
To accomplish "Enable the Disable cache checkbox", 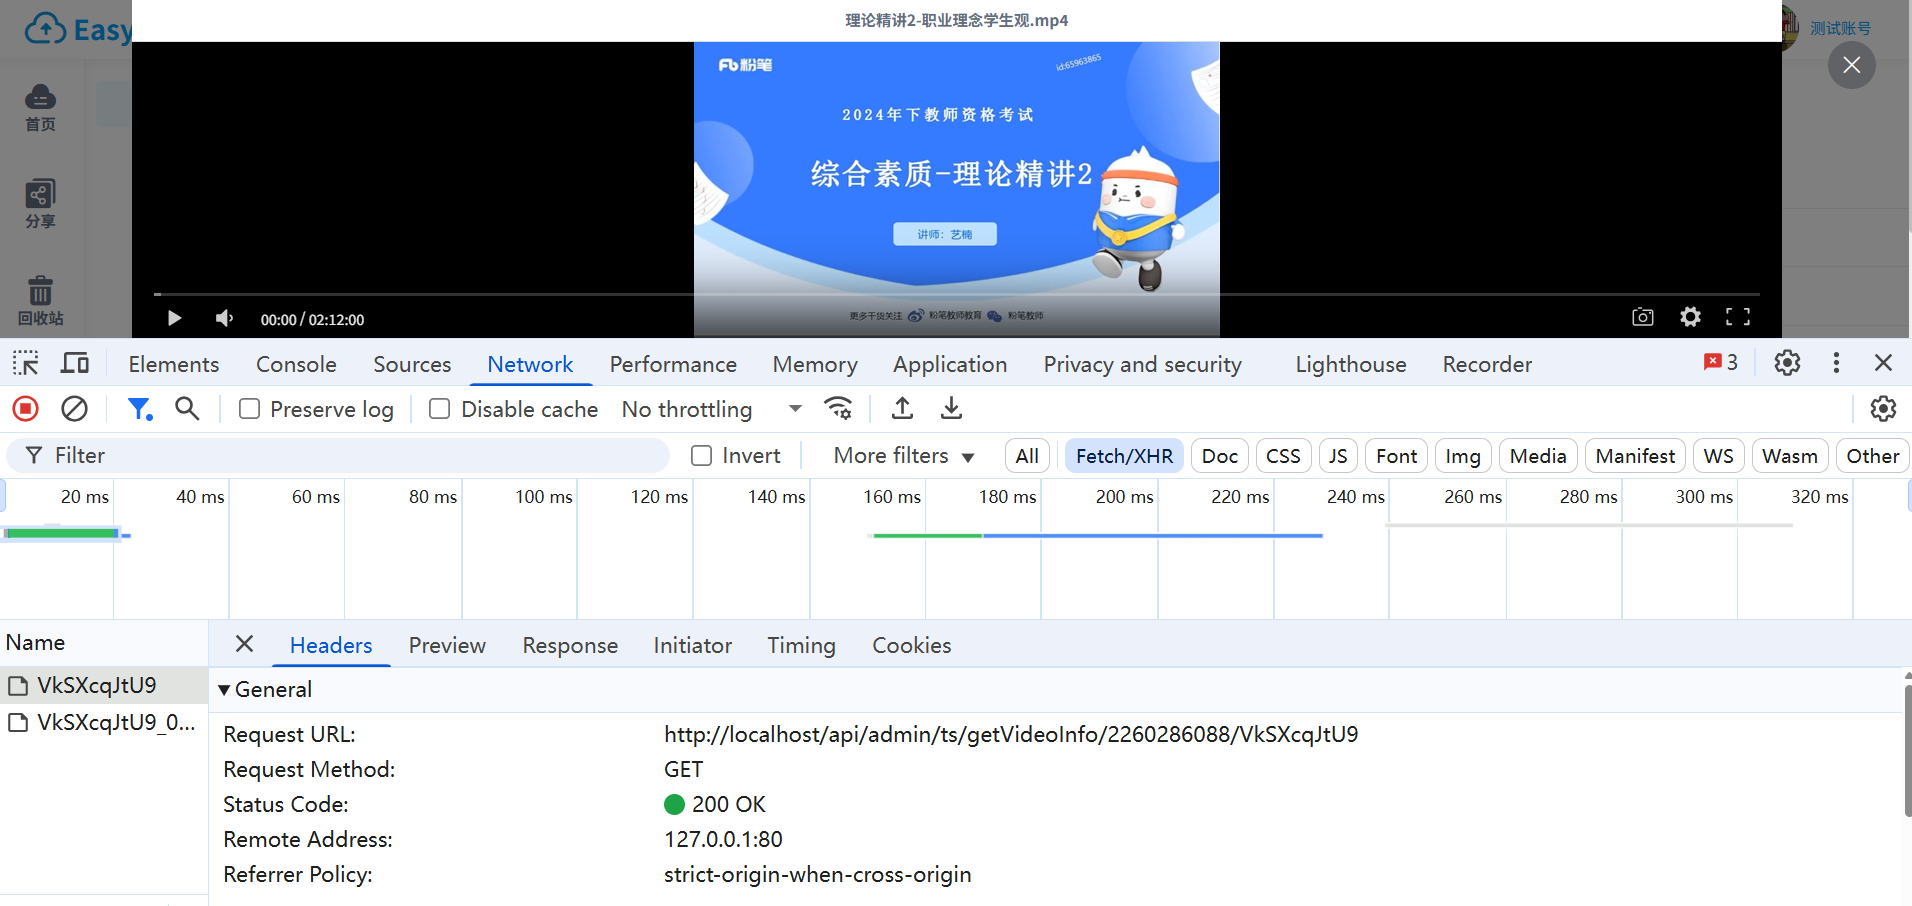I will tap(439, 408).
